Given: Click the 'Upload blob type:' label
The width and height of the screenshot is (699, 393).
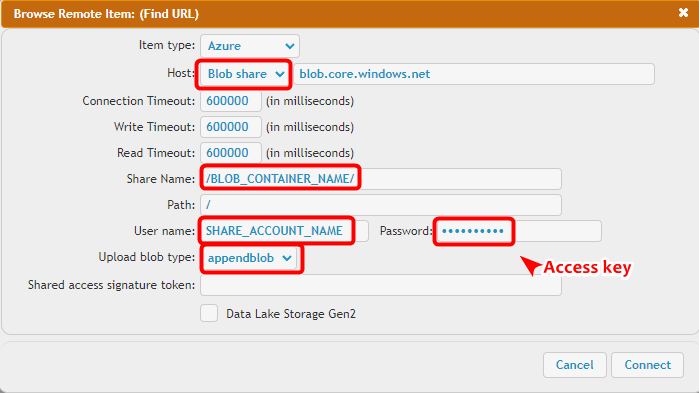Looking at the screenshot, I should tap(147, 257).
